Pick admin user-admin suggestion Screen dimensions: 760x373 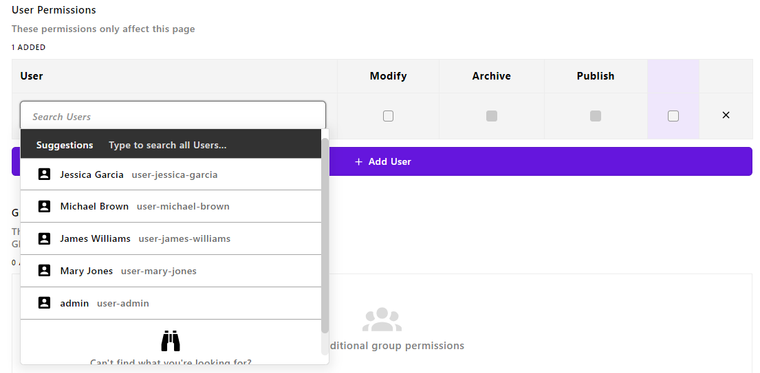click(171, 303)
